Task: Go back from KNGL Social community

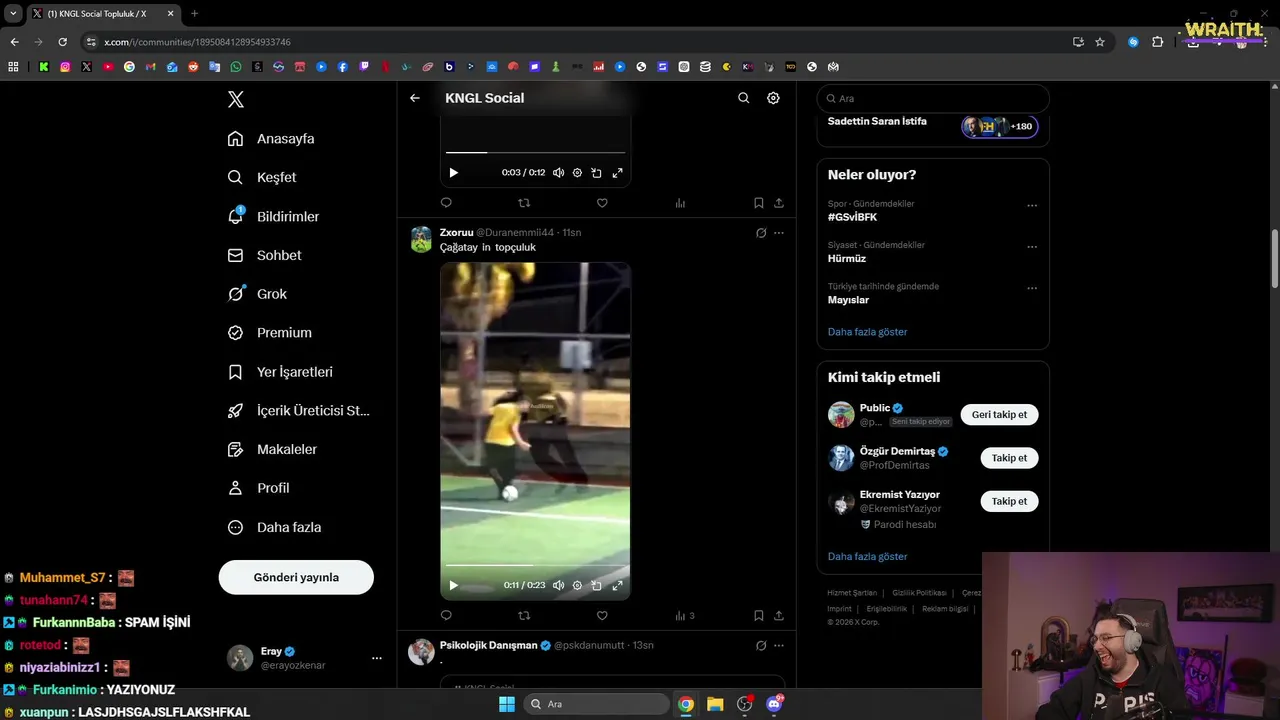Action: click(415, 98)
